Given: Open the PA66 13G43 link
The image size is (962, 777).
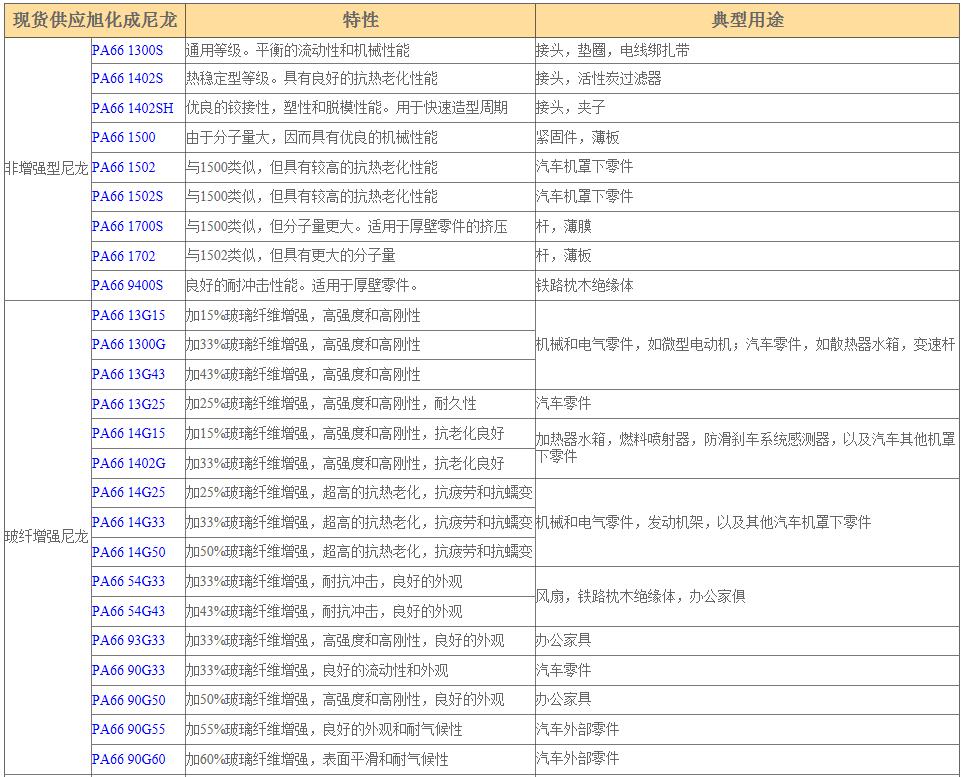Looking at the screenshot, I should [128, 374].
